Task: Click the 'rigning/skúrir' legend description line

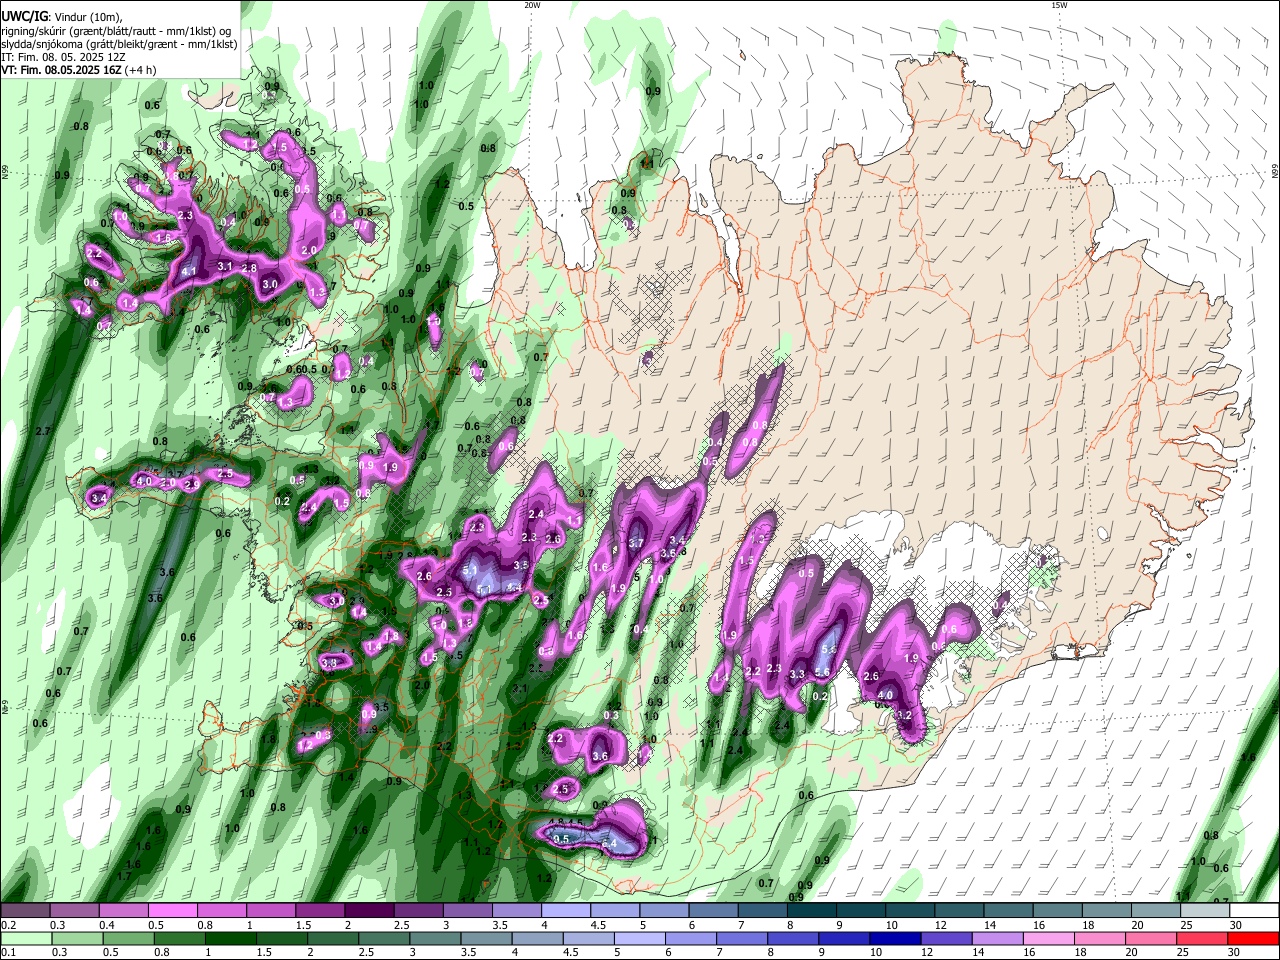Action: tap(115, 30)
